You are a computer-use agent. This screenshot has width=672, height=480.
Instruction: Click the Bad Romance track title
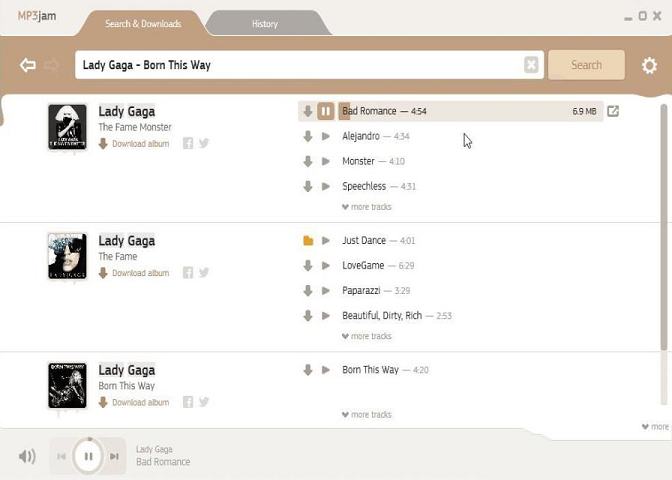[369, 111]
